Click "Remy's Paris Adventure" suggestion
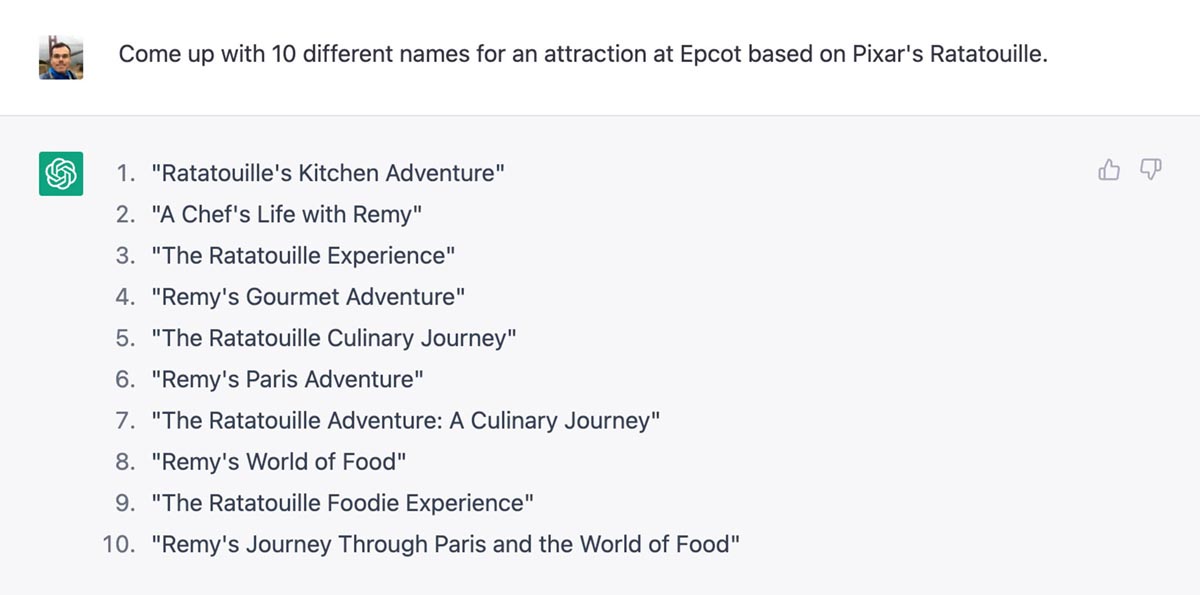1200x595 pixels. coord(288,379)
